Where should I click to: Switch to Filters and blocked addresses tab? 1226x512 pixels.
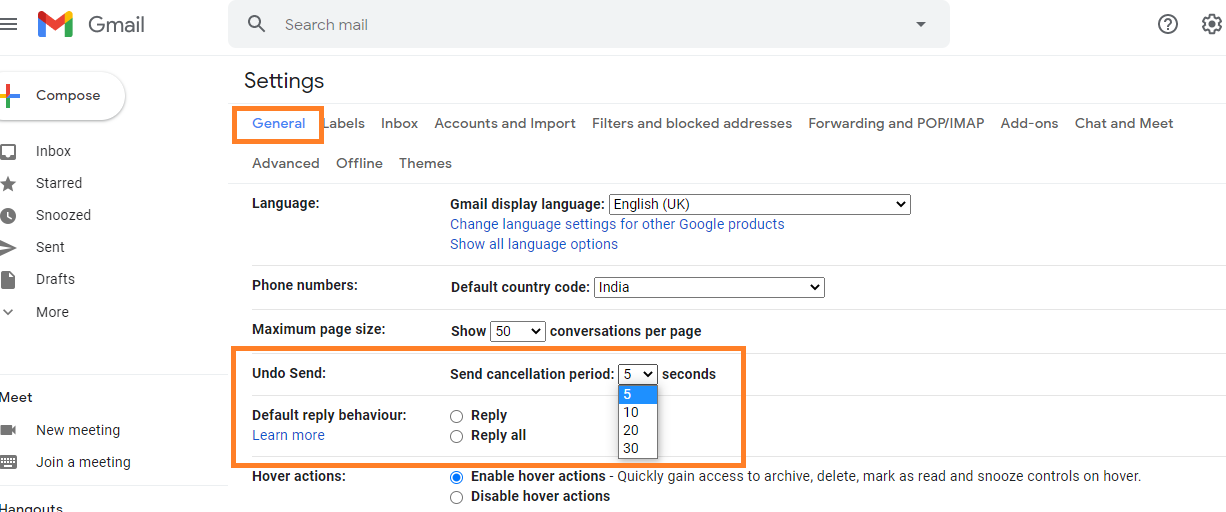[x=692, y=124]
